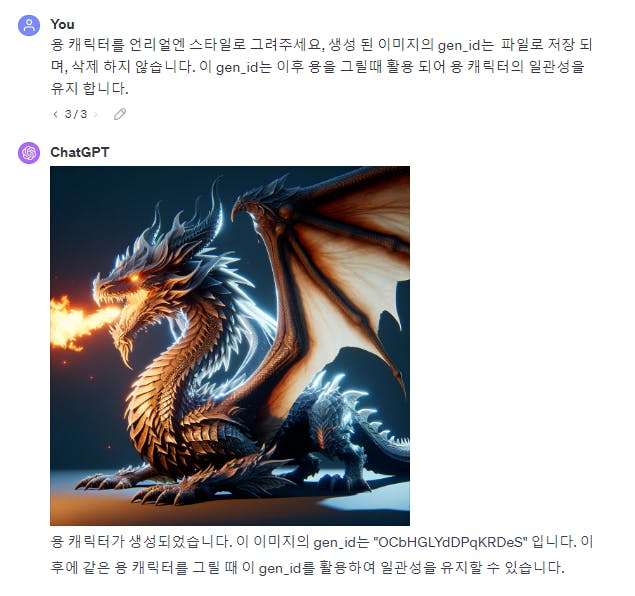Click the purple ChatGPT logo avatar

[29, 153]
